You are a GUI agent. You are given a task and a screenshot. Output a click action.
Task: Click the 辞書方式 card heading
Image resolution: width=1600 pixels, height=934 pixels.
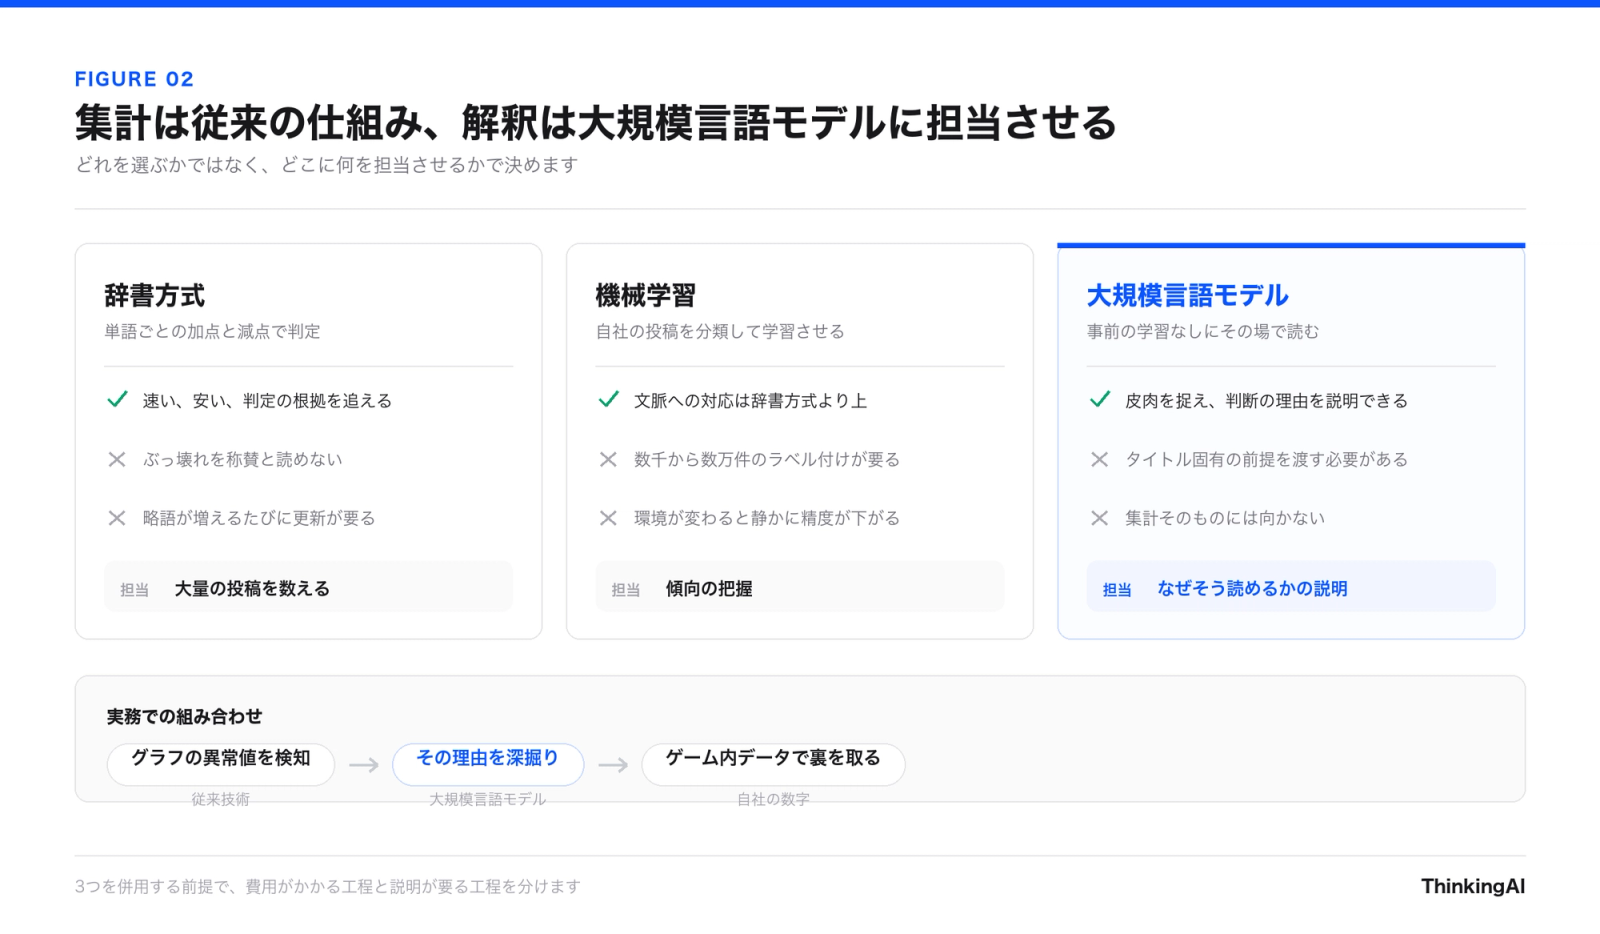click(x=155, y=295)
